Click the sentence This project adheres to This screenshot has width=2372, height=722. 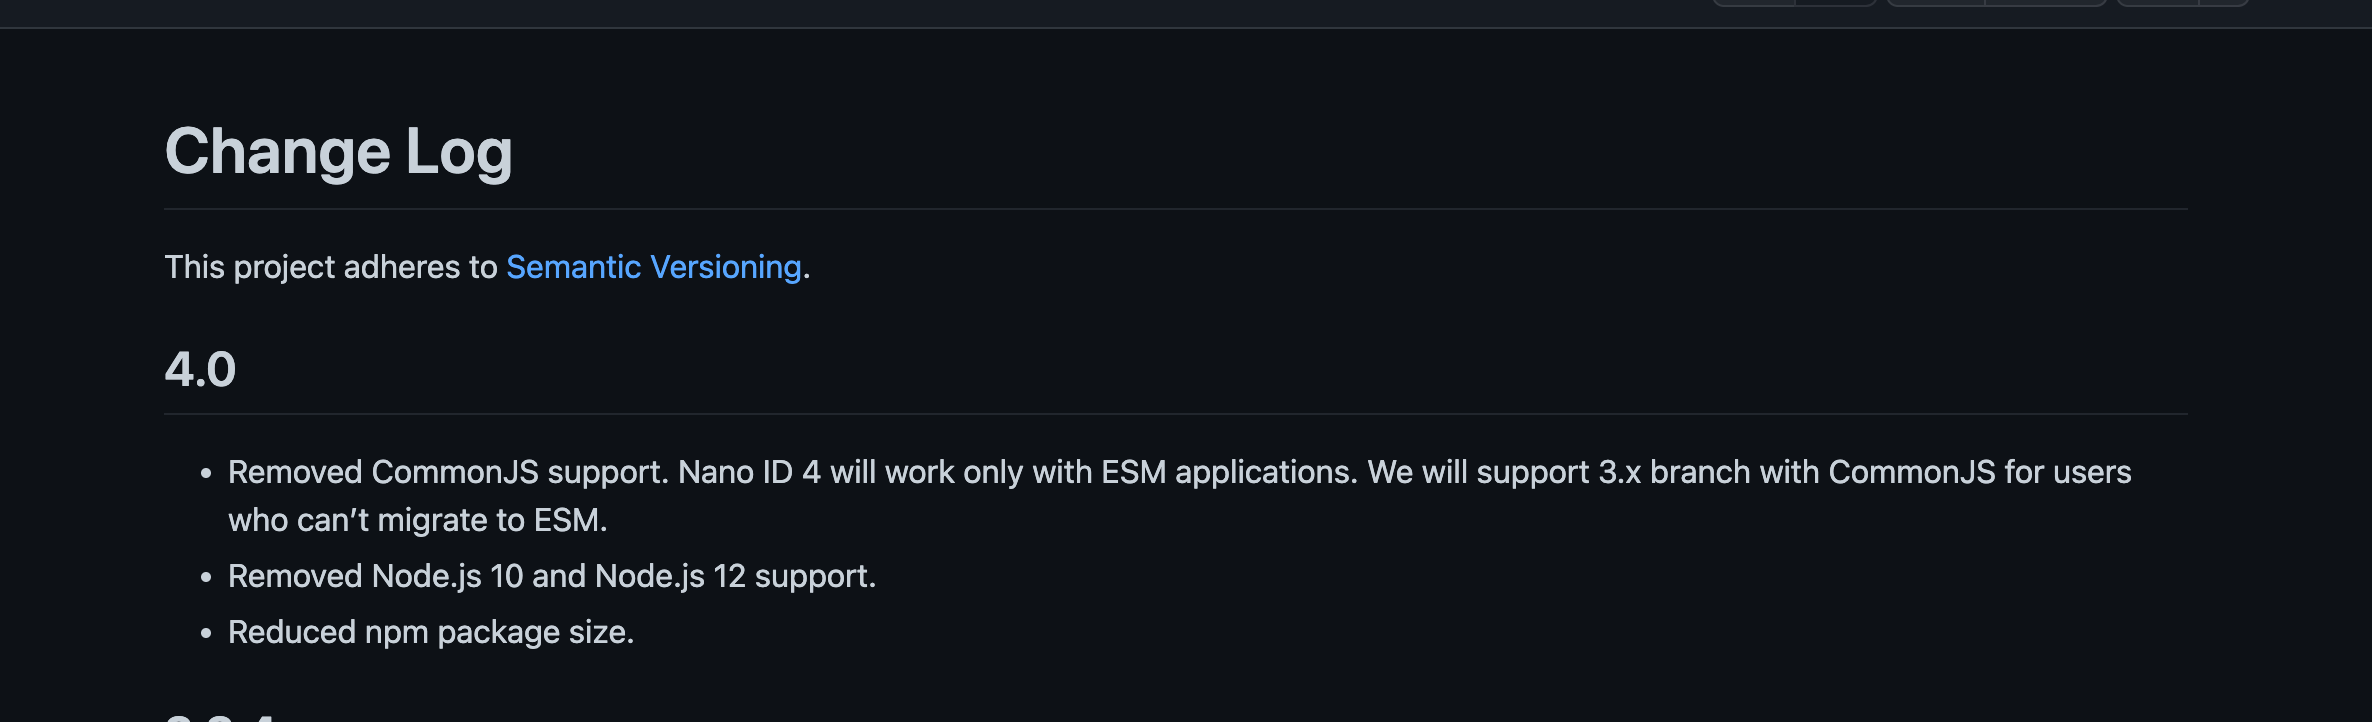pyautogui.click(x=331, y=267)
